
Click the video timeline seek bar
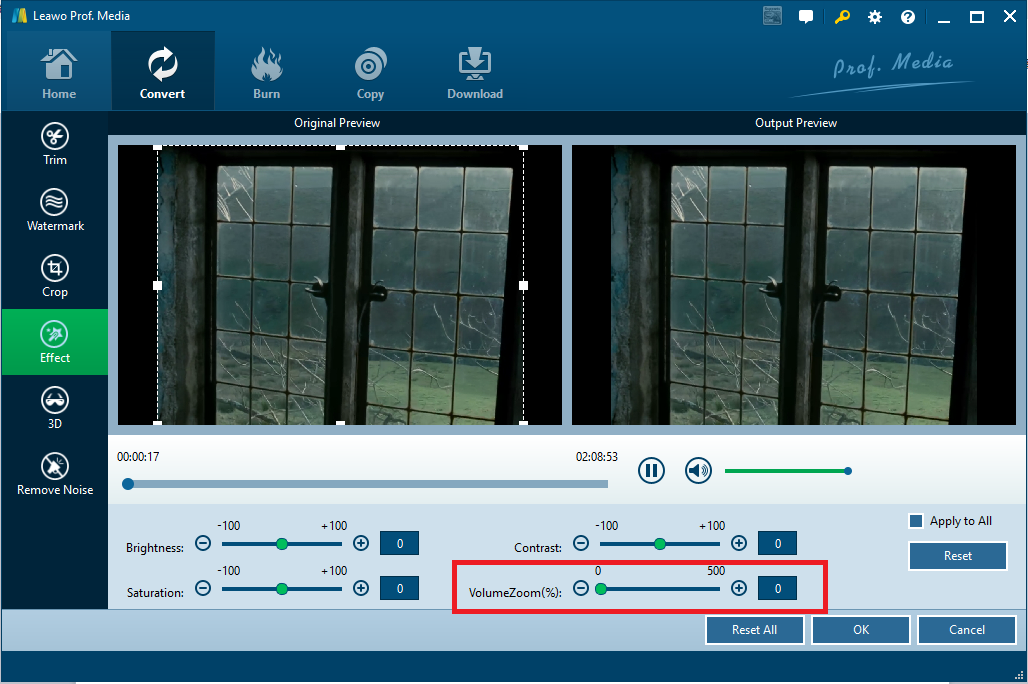[x=365, y=484]
